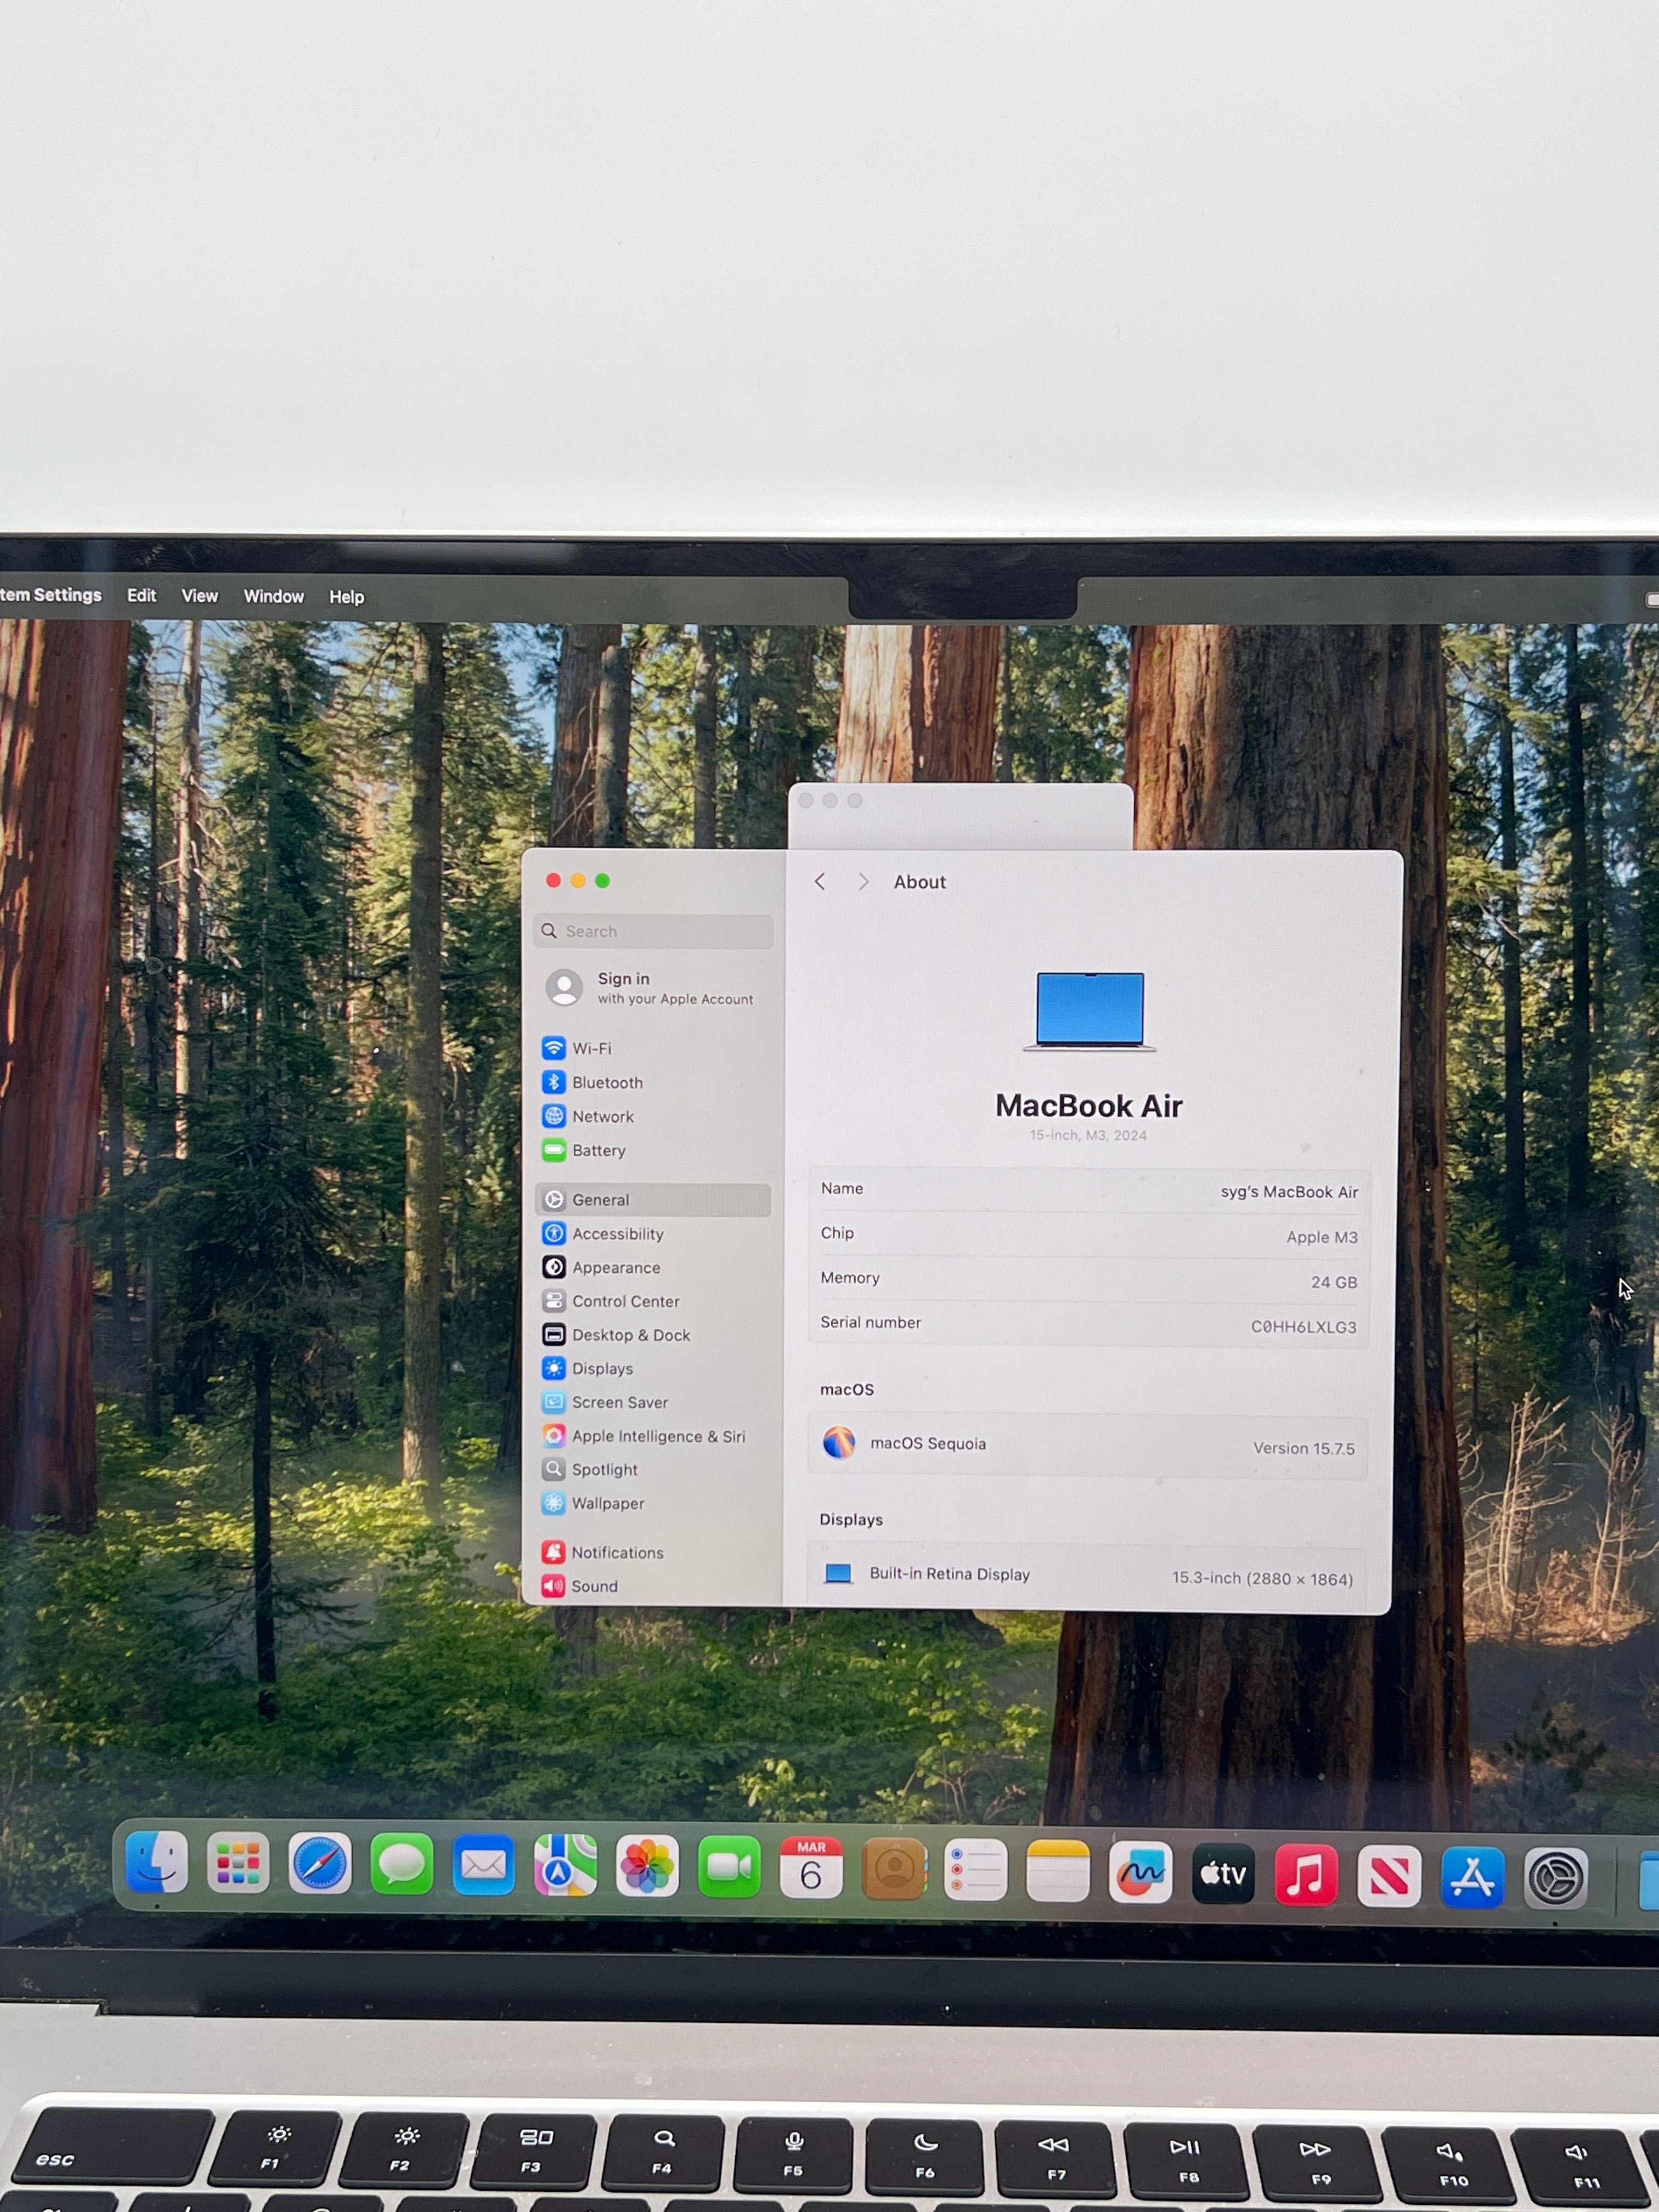Open Messages from the Dock
This screenshot has width=1659, height=2212.
pos(402,1864)
